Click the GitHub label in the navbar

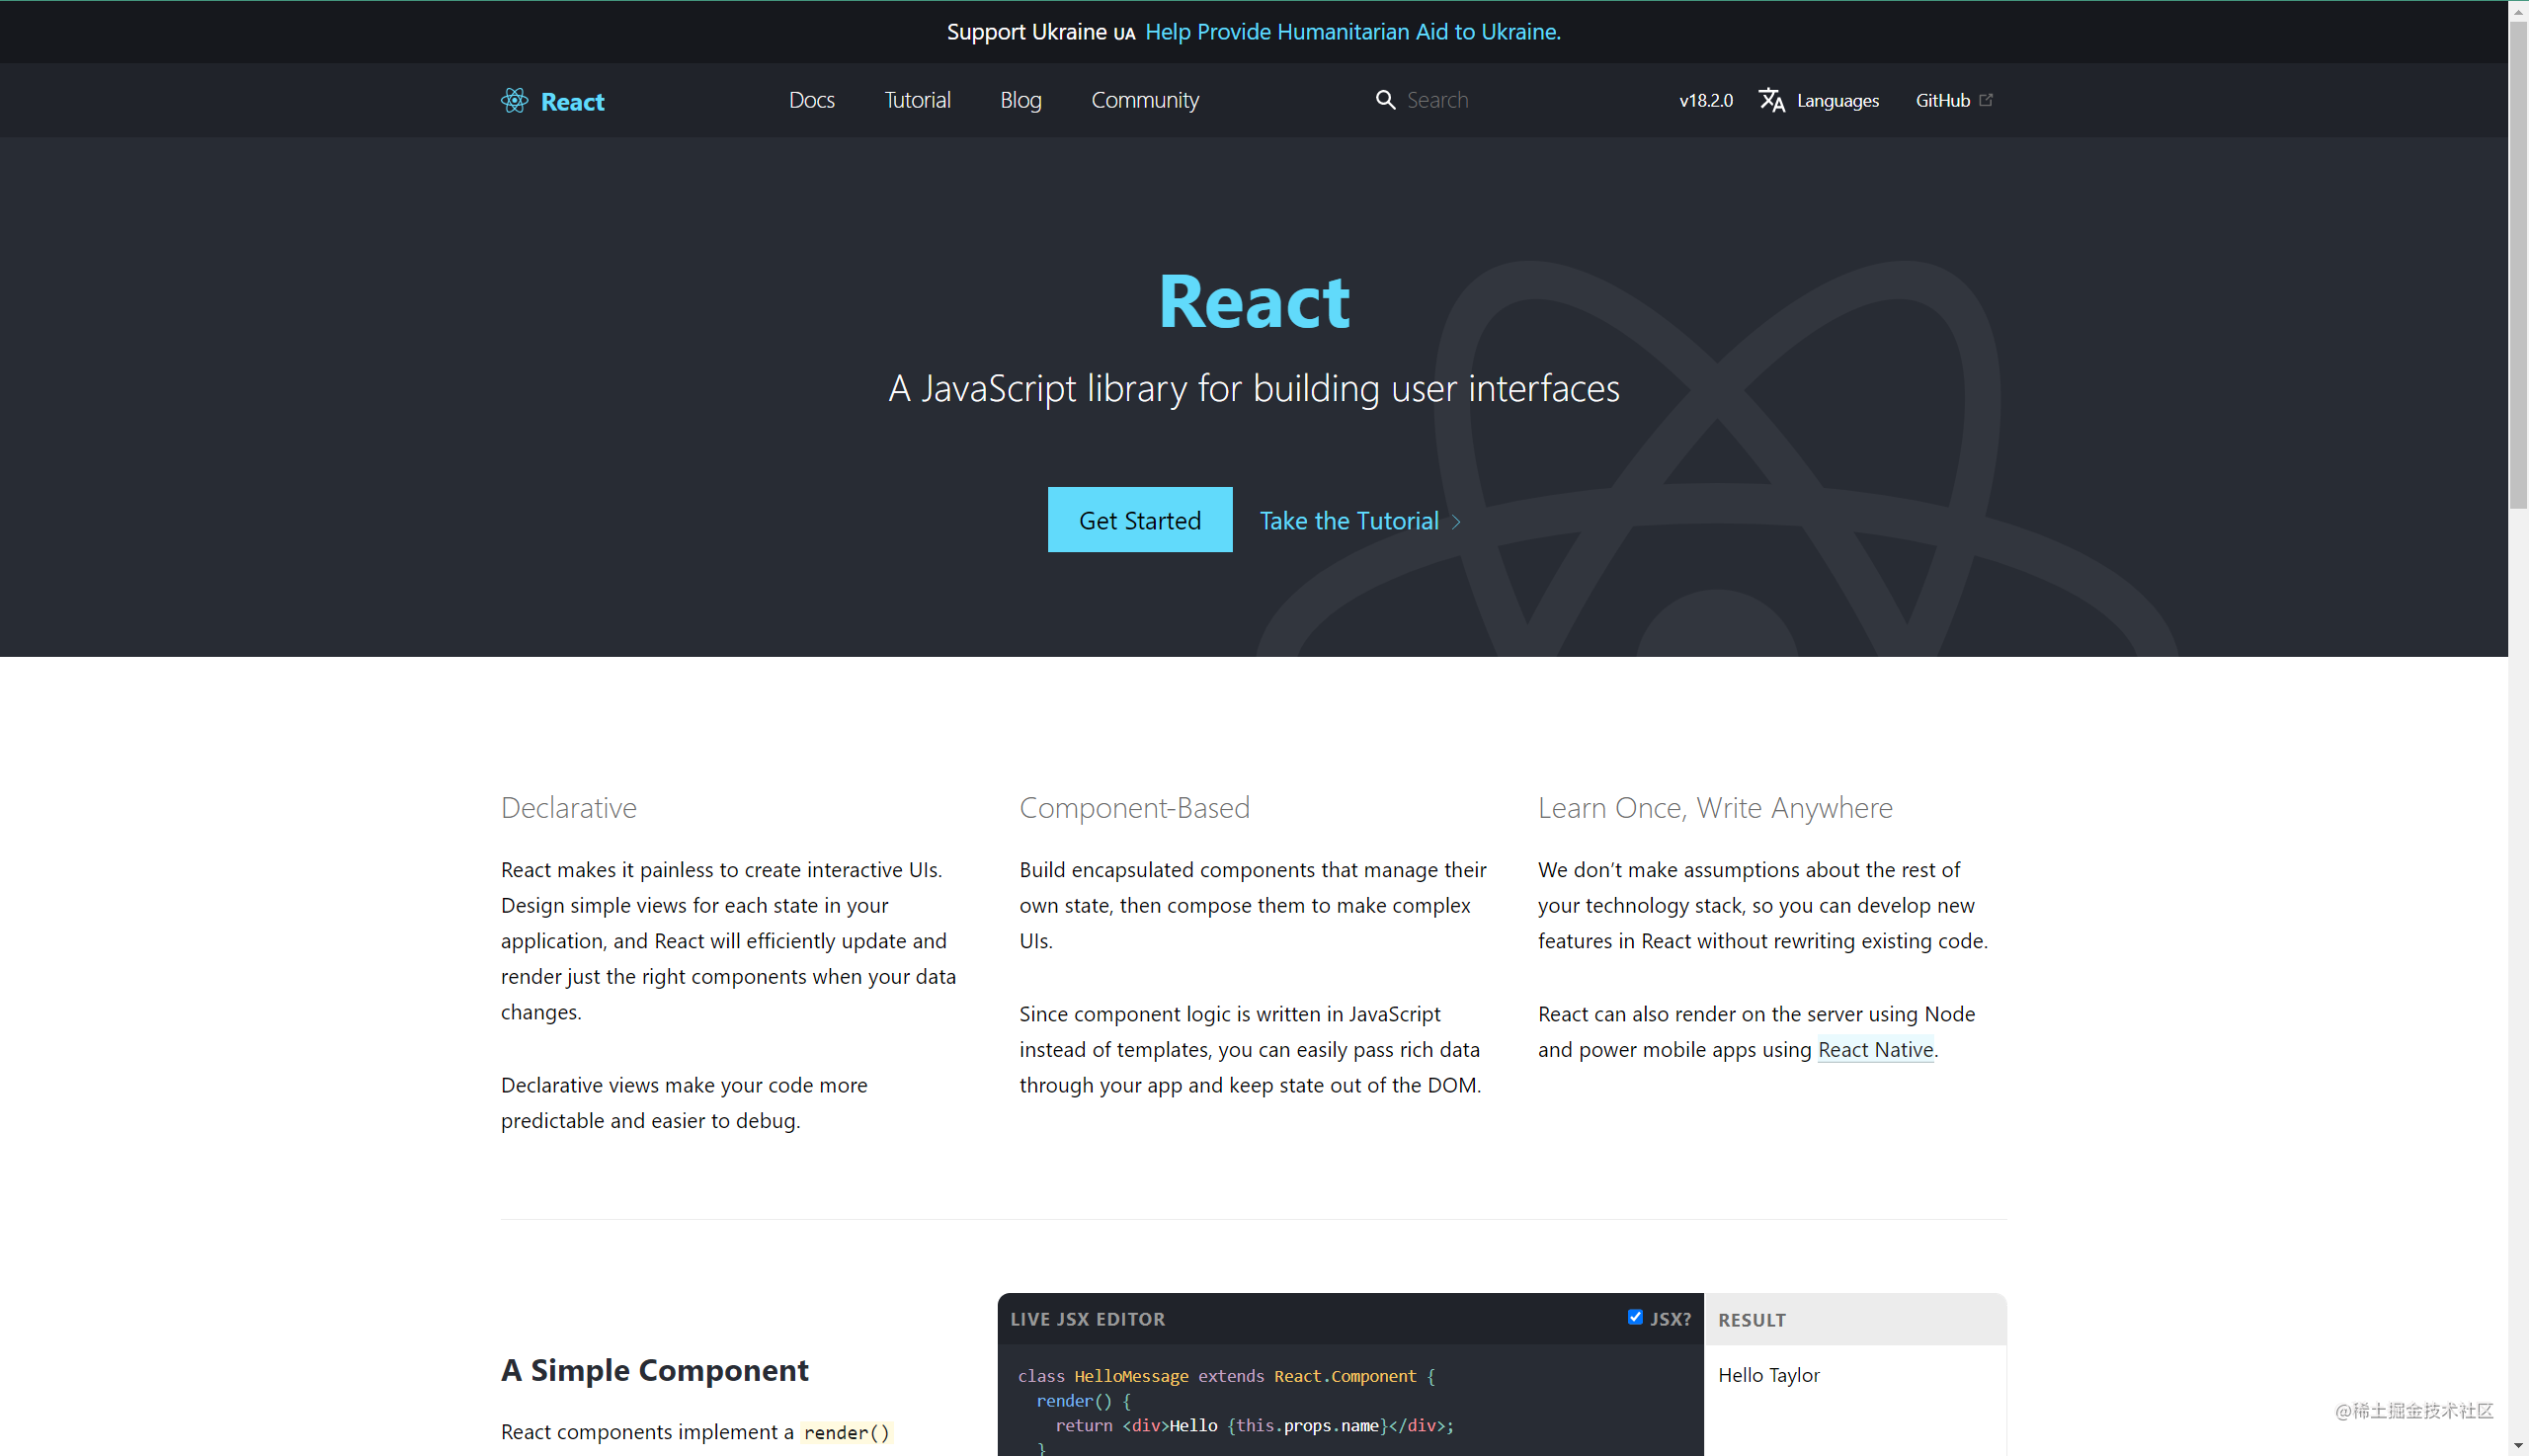coord(1942,100)
